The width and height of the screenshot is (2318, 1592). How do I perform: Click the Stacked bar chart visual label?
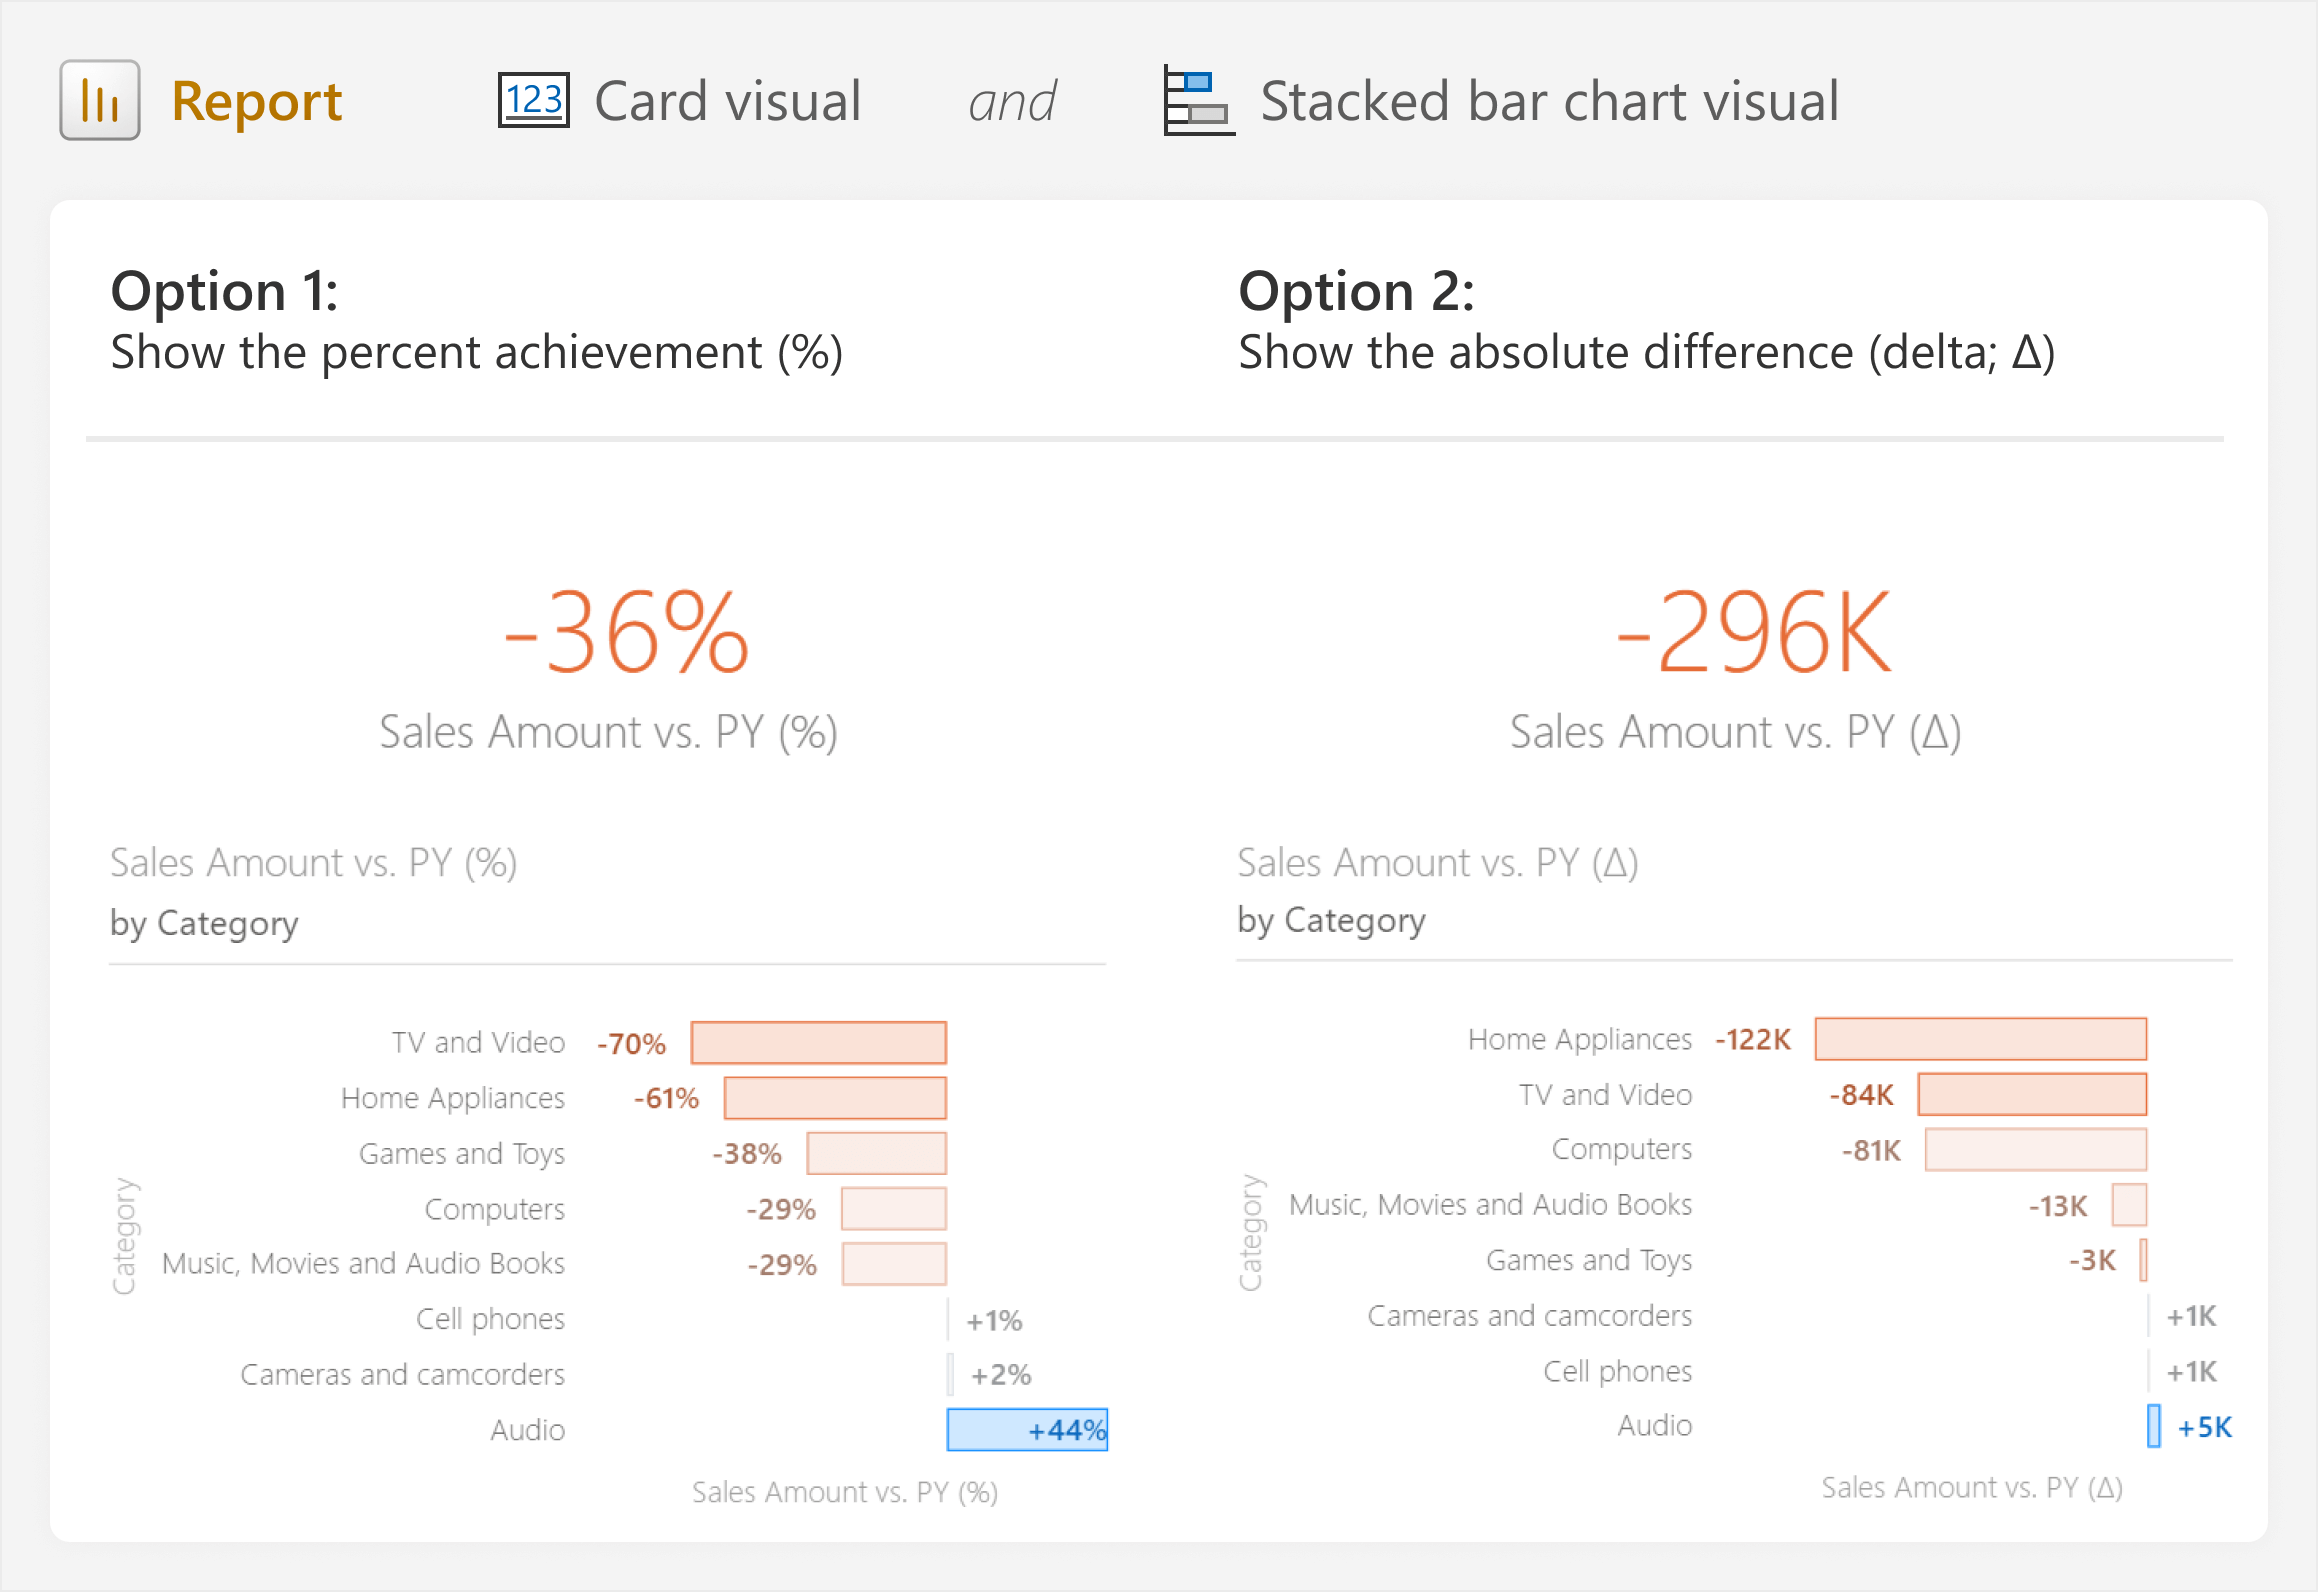pos(1550,101)
